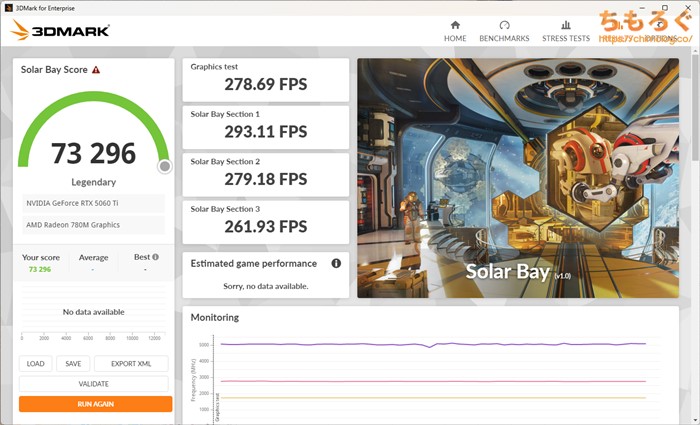Click the Average column label
Viewport: 700px width, 425px height.
(x=93, y=257)
